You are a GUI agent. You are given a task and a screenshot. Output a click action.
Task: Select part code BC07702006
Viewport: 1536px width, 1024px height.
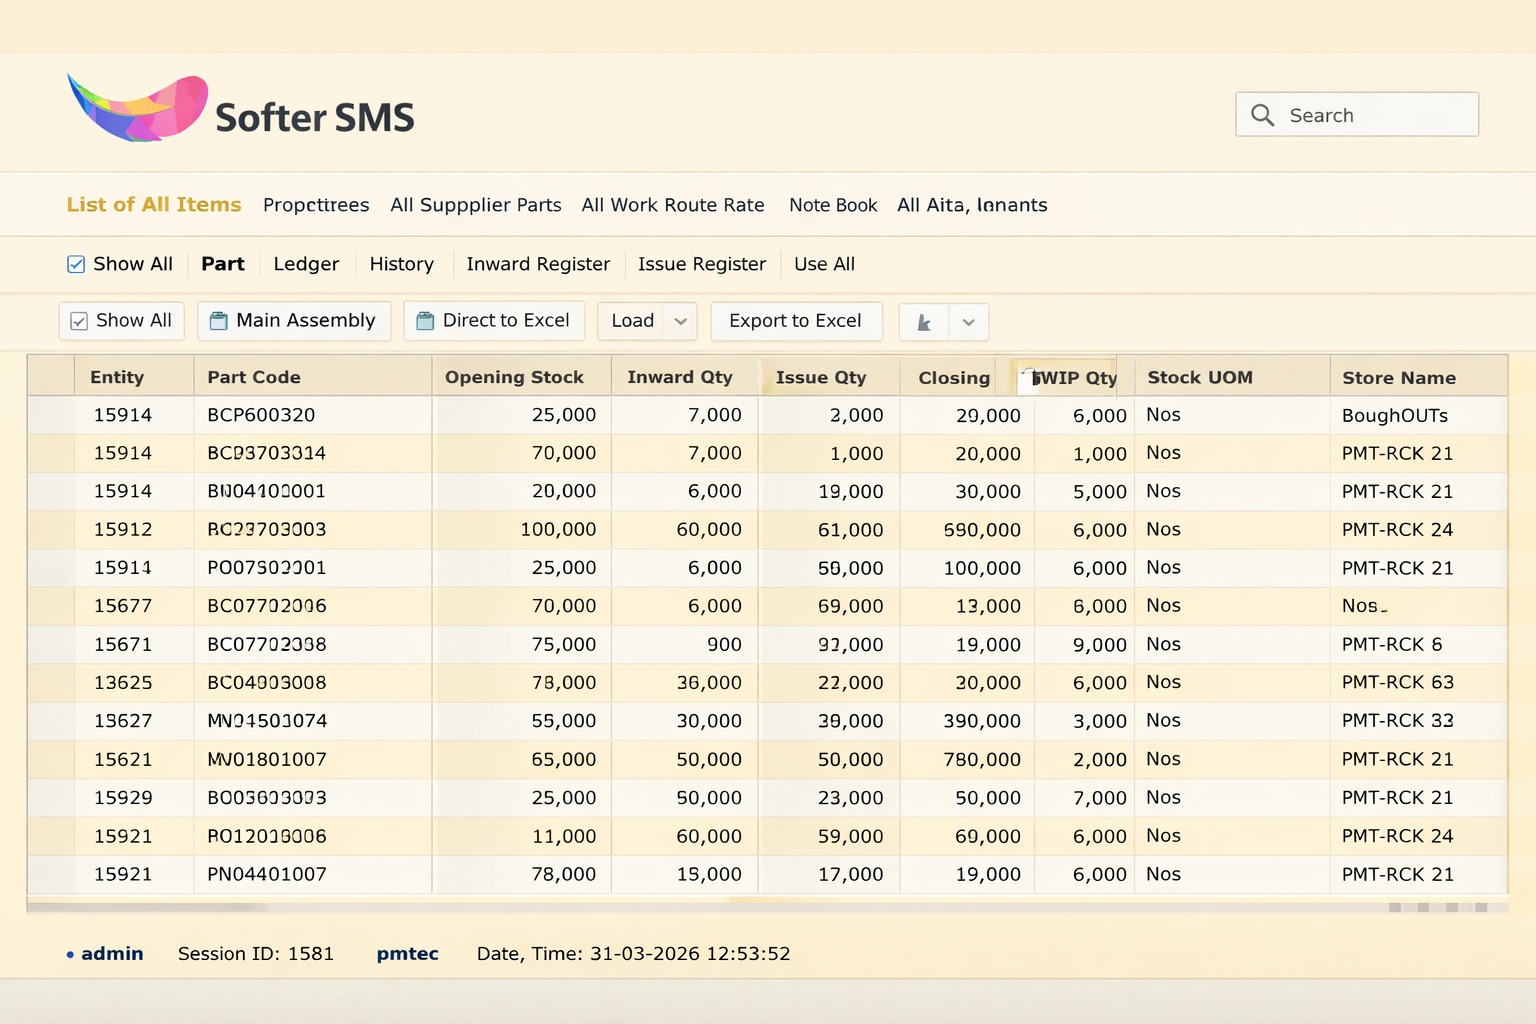coord(267,606)
